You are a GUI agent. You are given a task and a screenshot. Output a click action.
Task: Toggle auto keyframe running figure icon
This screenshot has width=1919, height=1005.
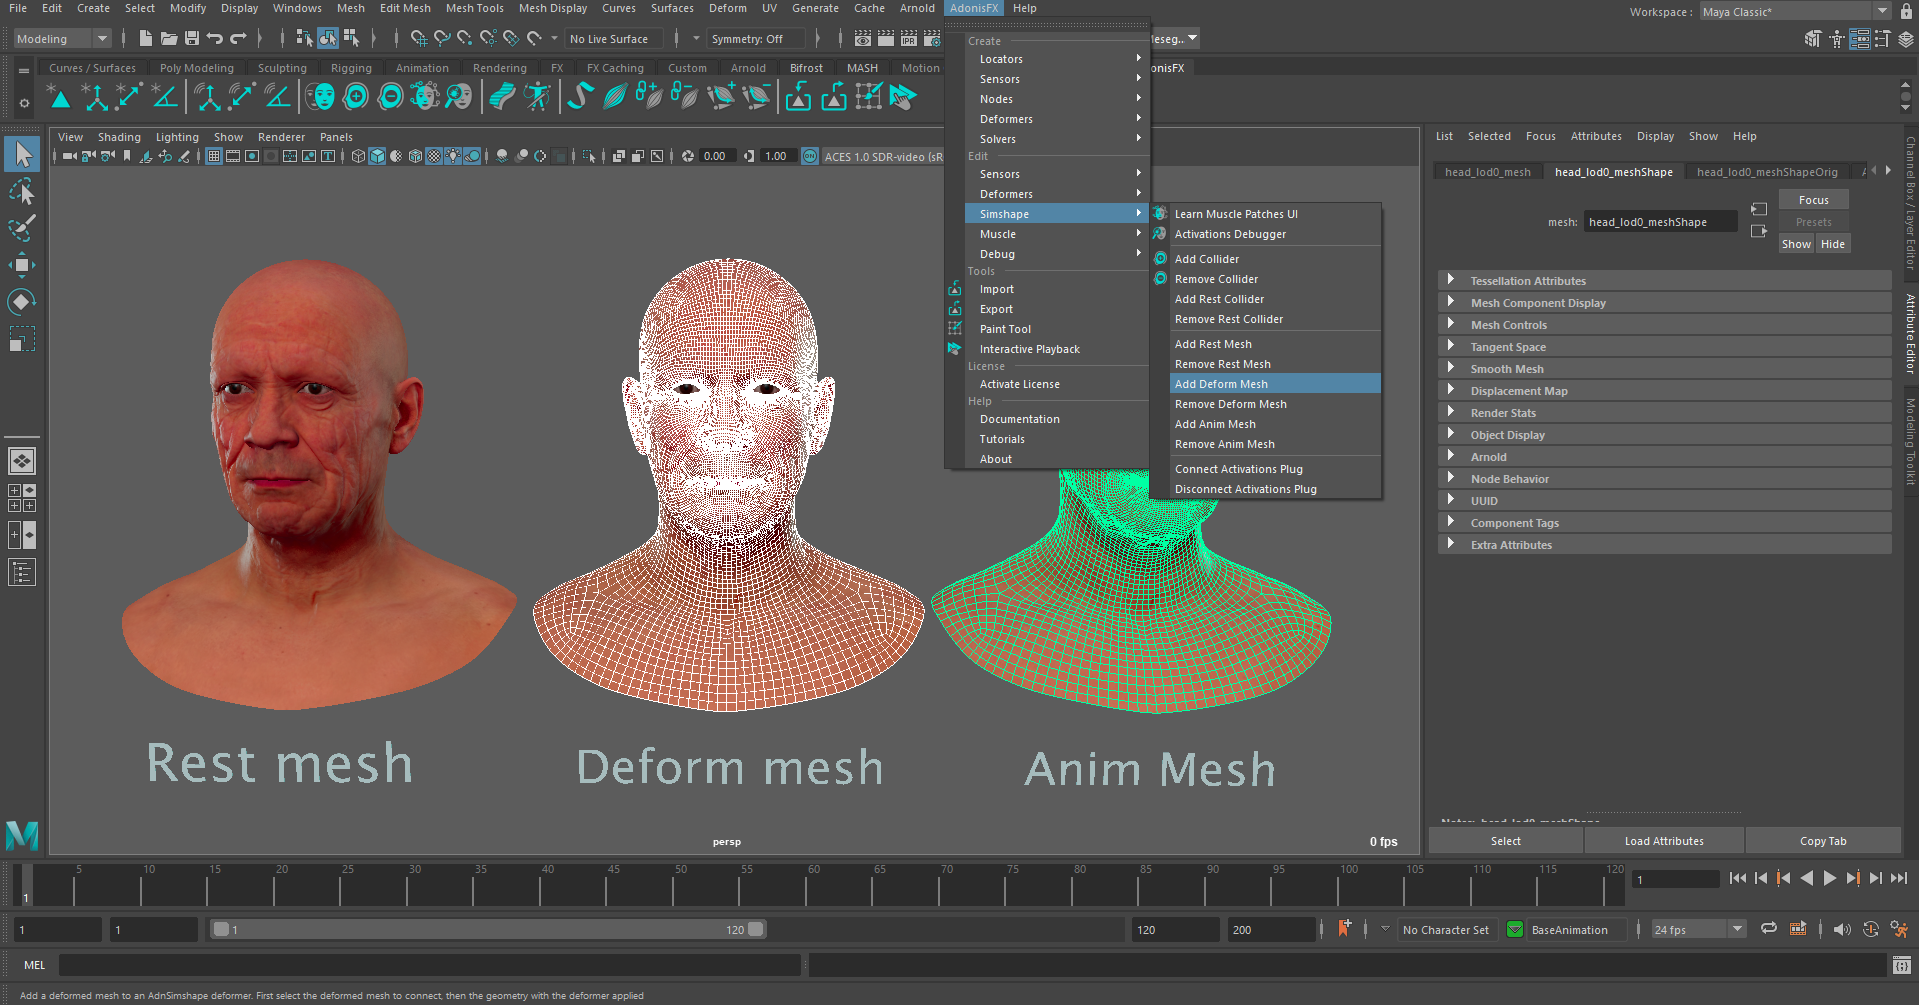pyautogui.click(x=1898, y=929)
